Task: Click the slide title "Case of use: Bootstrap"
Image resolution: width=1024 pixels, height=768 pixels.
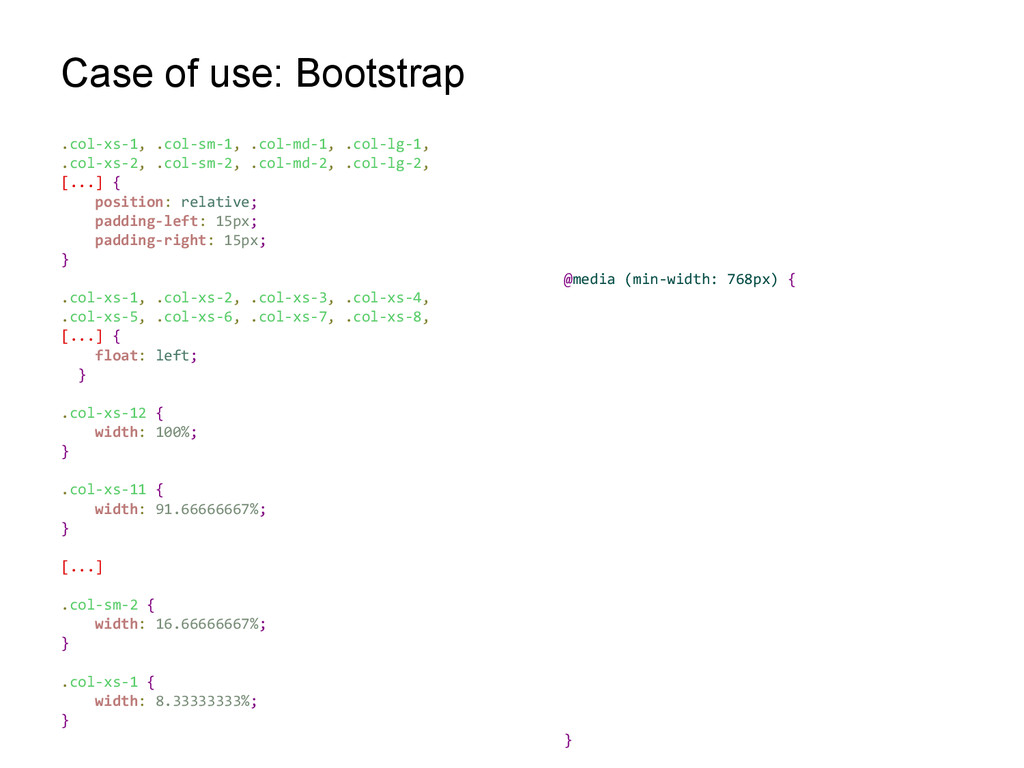Action: pyautogui.click(x=263, y=73)
